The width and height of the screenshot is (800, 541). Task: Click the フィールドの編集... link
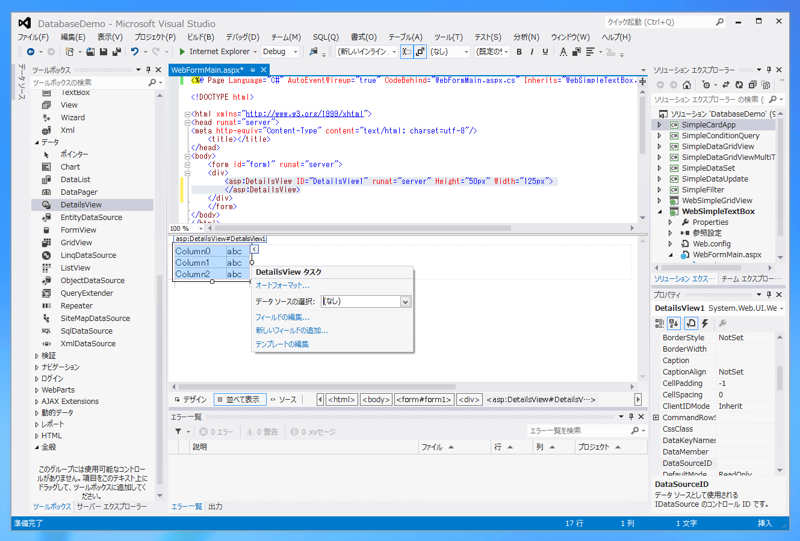pos(282,317)
